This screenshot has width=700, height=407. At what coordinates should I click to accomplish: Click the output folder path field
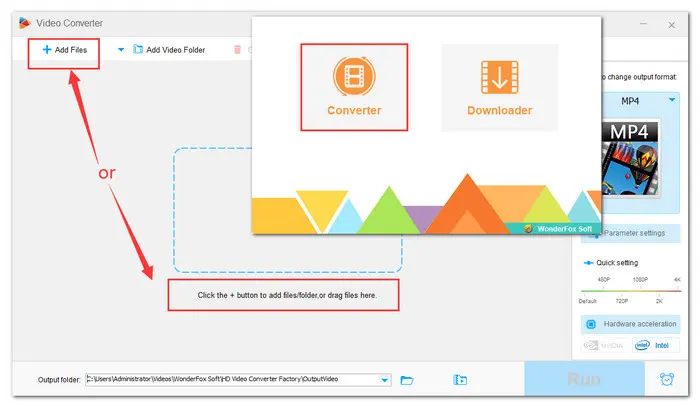[230, 380]
